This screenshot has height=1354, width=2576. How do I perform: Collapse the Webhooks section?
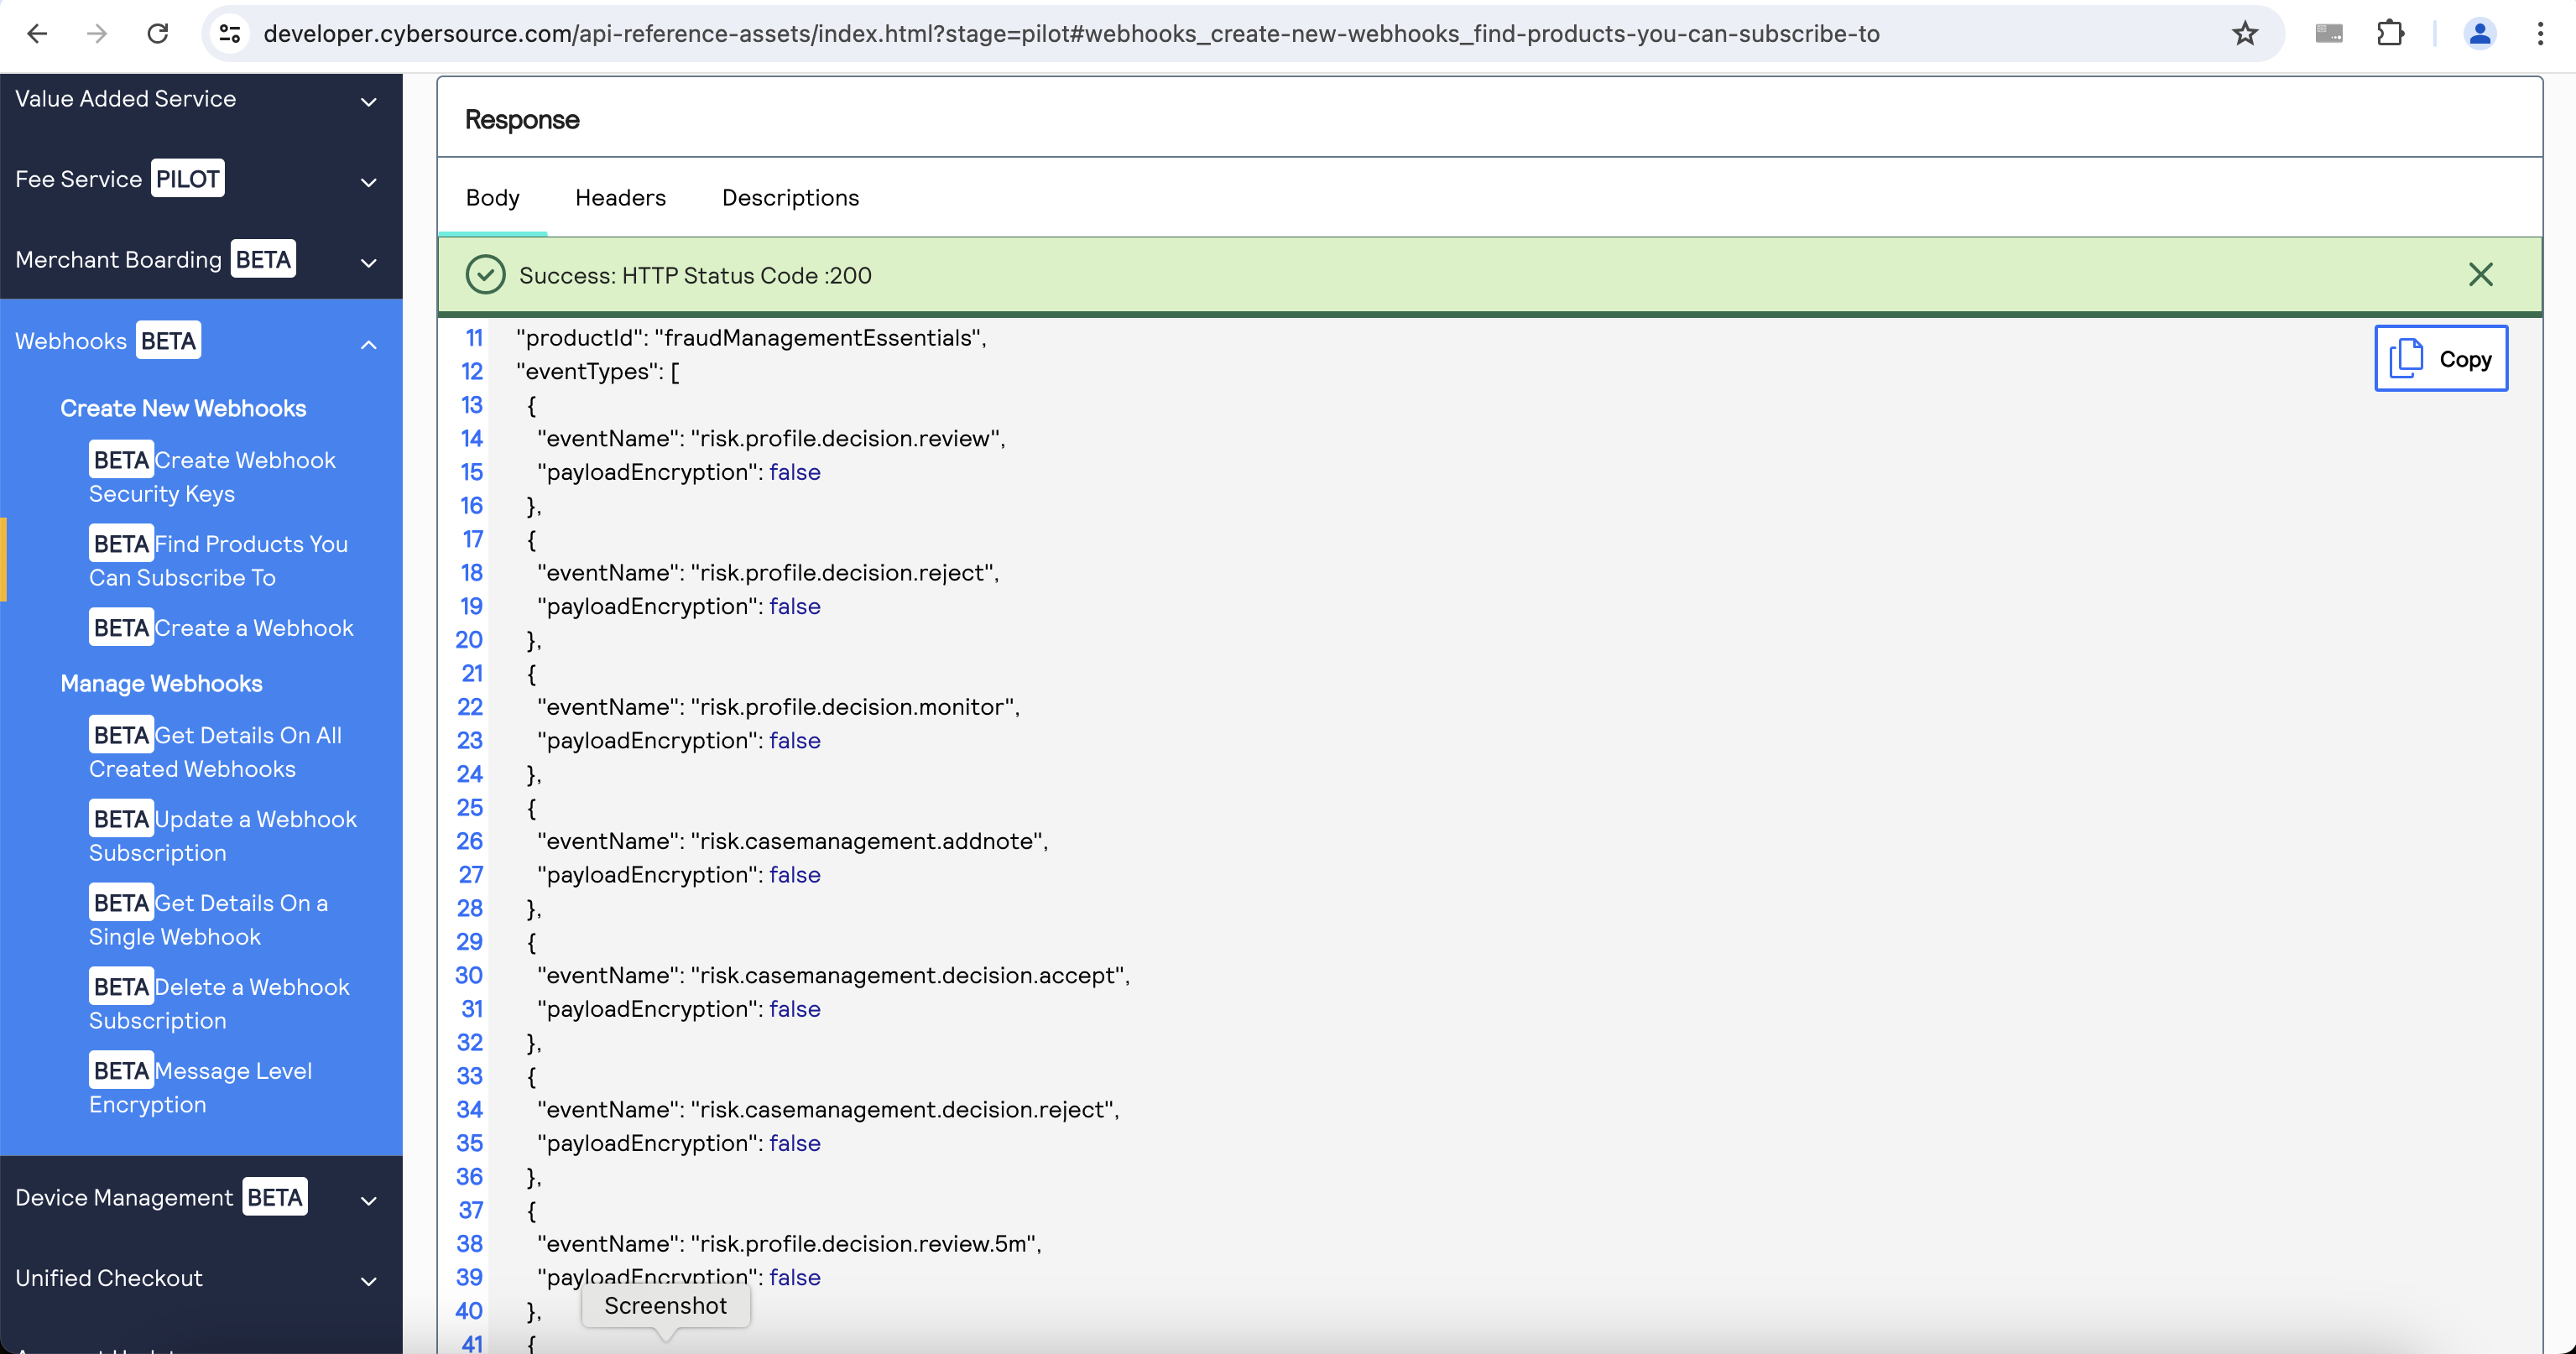(368, 345)
